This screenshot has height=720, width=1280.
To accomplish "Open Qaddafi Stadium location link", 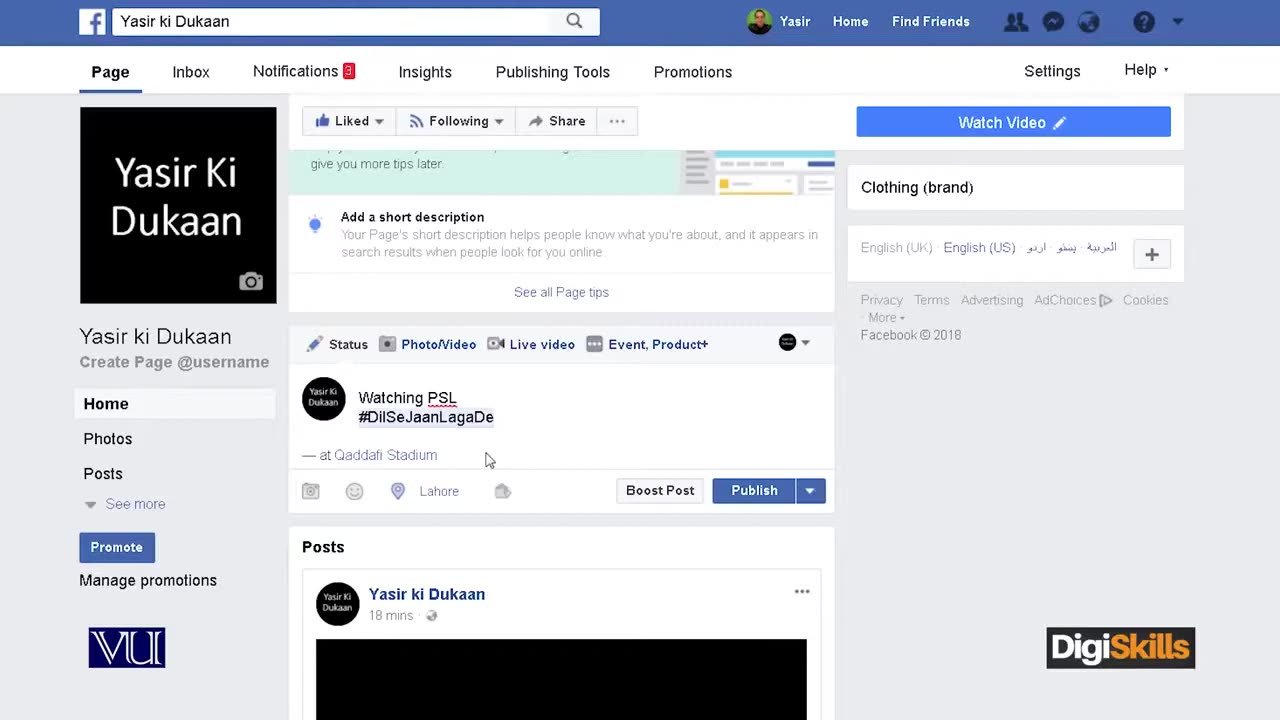I will tap(385, 455).
